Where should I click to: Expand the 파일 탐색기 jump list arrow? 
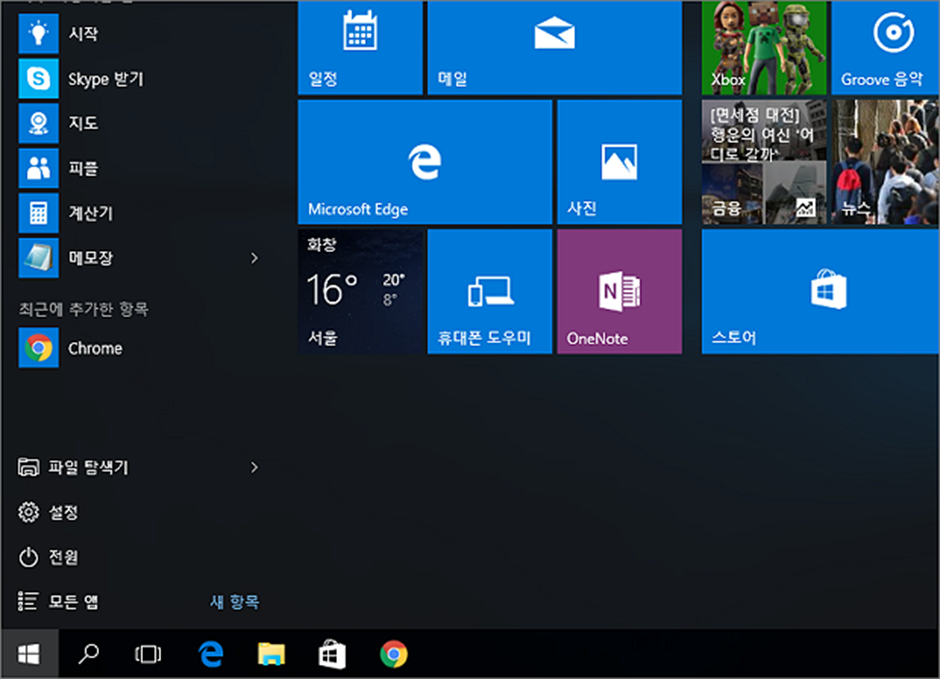point(254,467)
